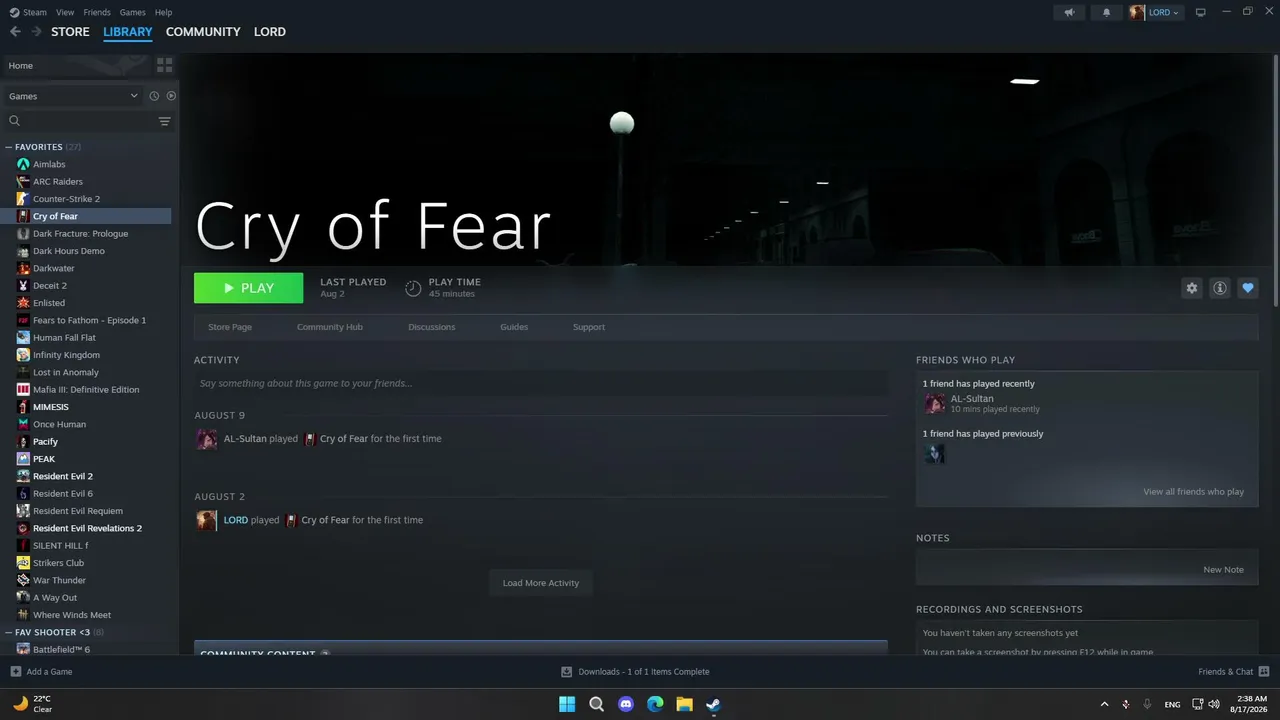Open Discord from the taskbar
This screenshot has width=1280, height=720.
pos(626,704)
